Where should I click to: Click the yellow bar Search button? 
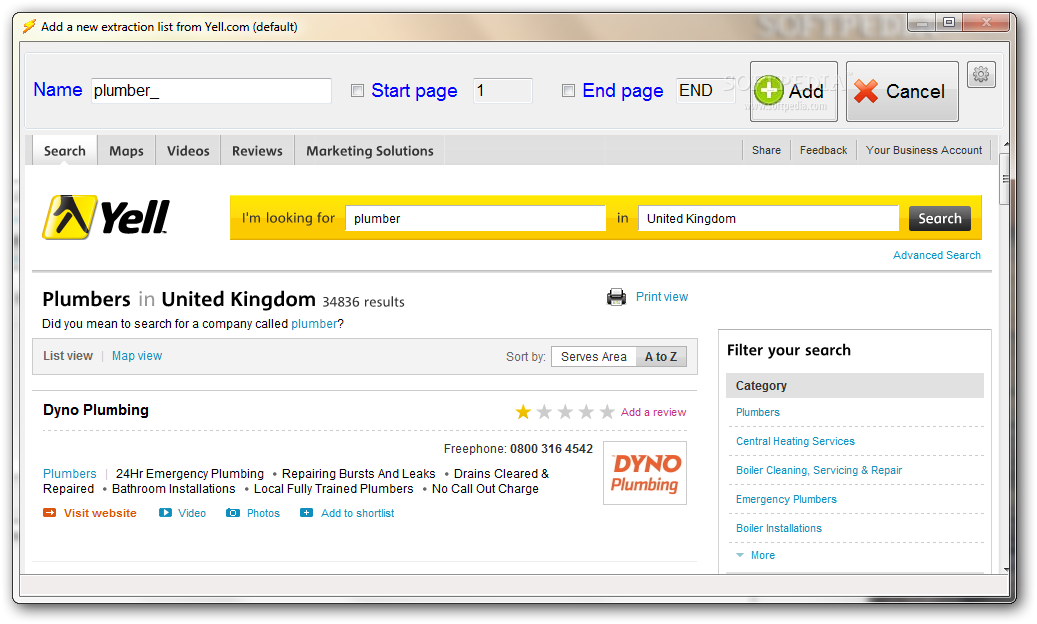(940, 218)
